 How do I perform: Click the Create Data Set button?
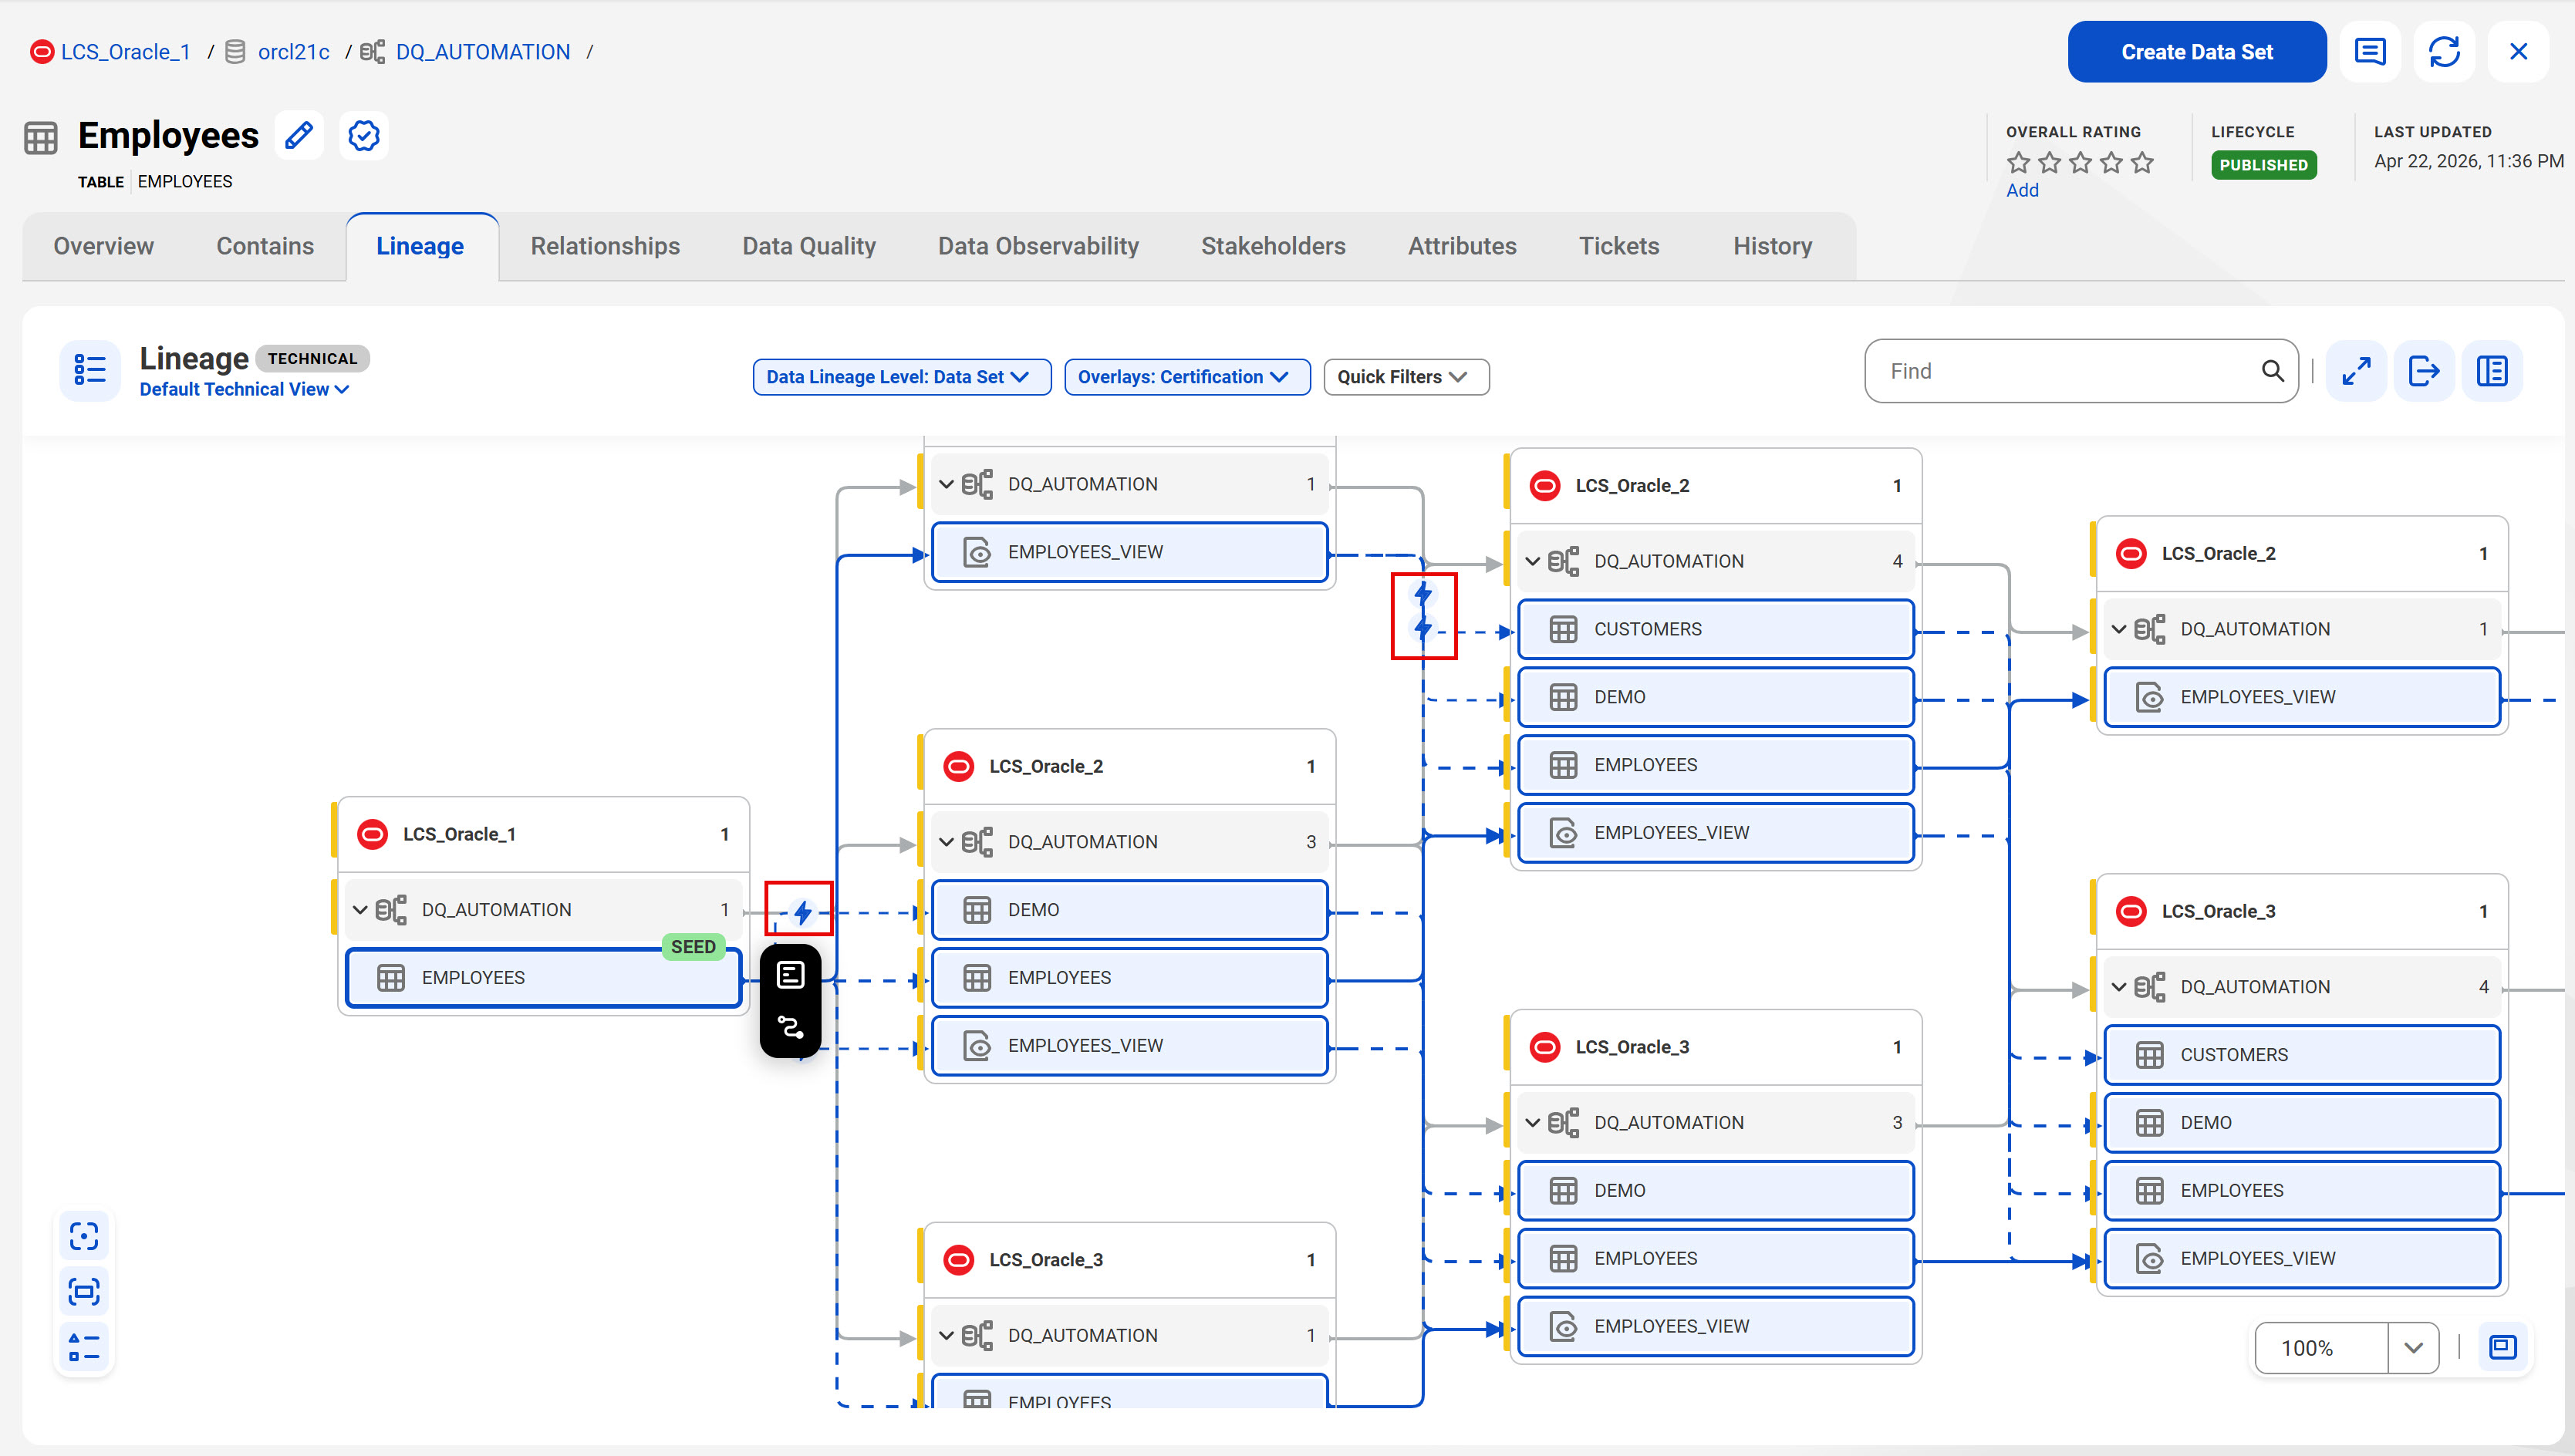[2197, 52]
